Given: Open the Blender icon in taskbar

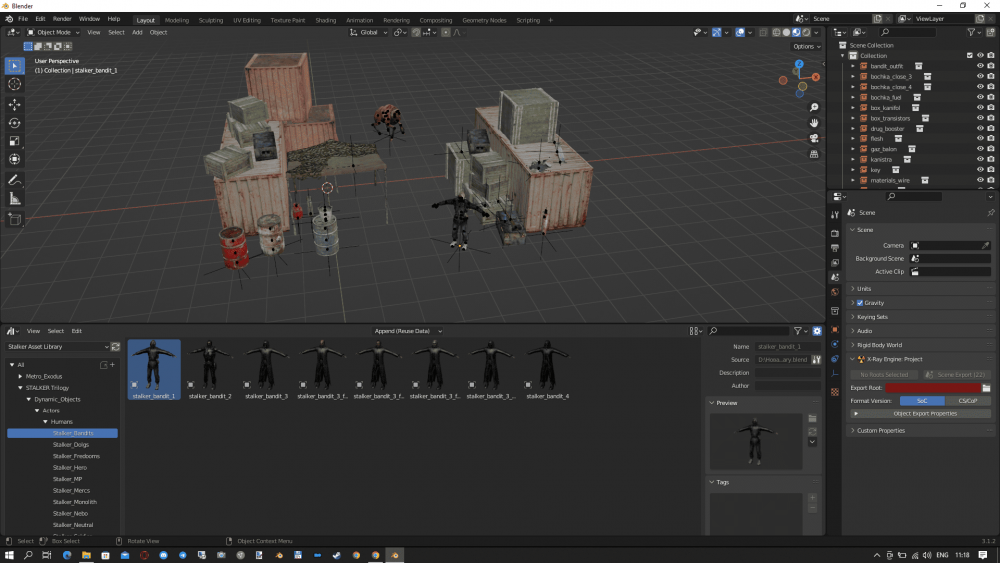Looking at the screenshot, I should [x=395, y=555].
